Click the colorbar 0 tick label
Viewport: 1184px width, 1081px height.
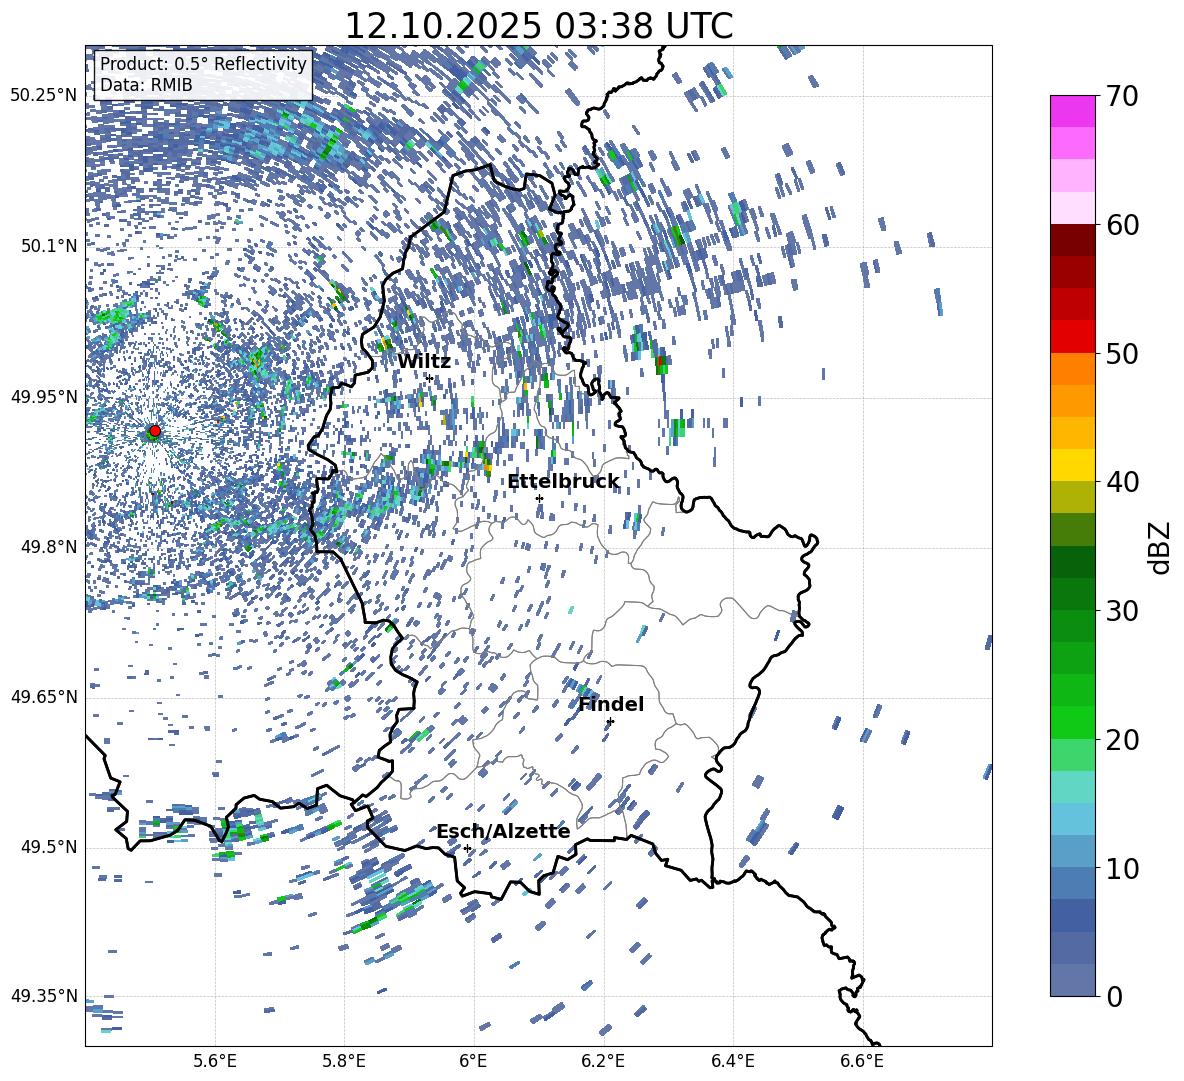click(1115, 996)
